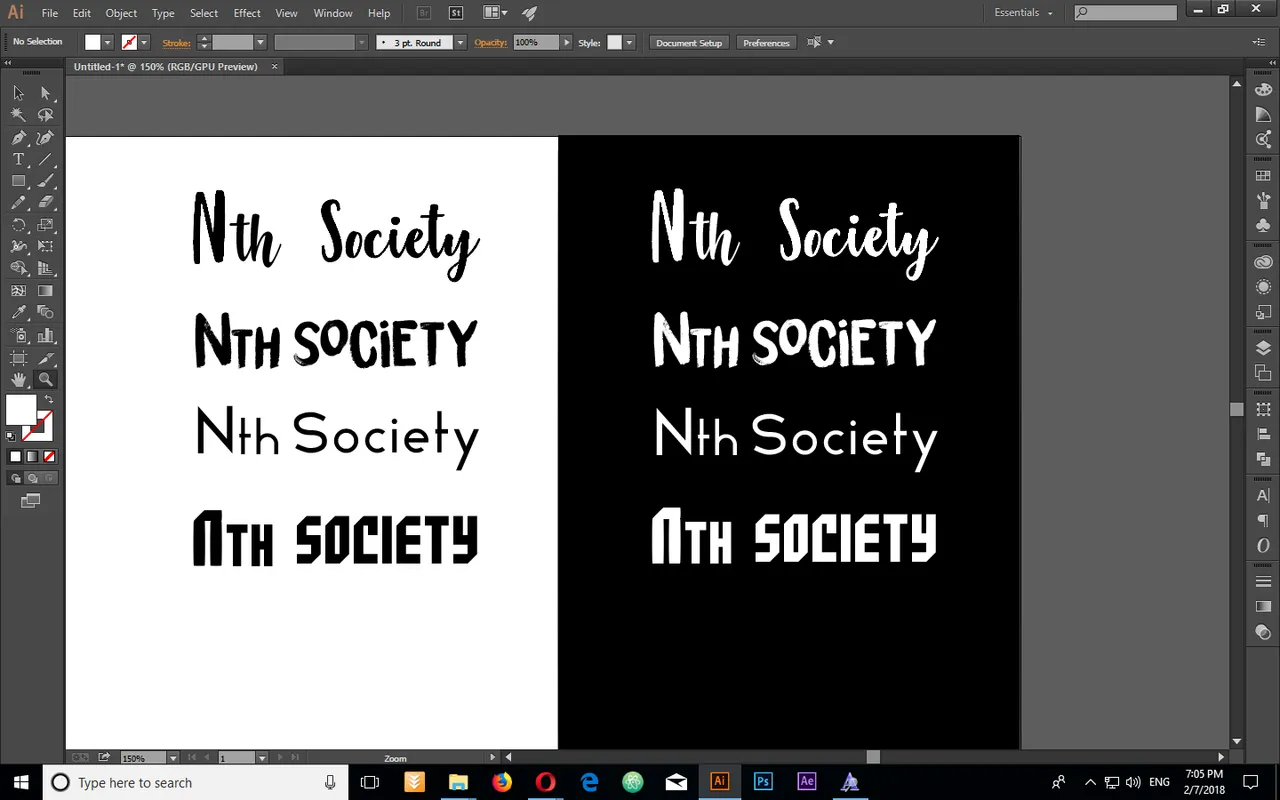Choose the Pencil tool
The image size is (1280, 800).
[x=18, y=203]
